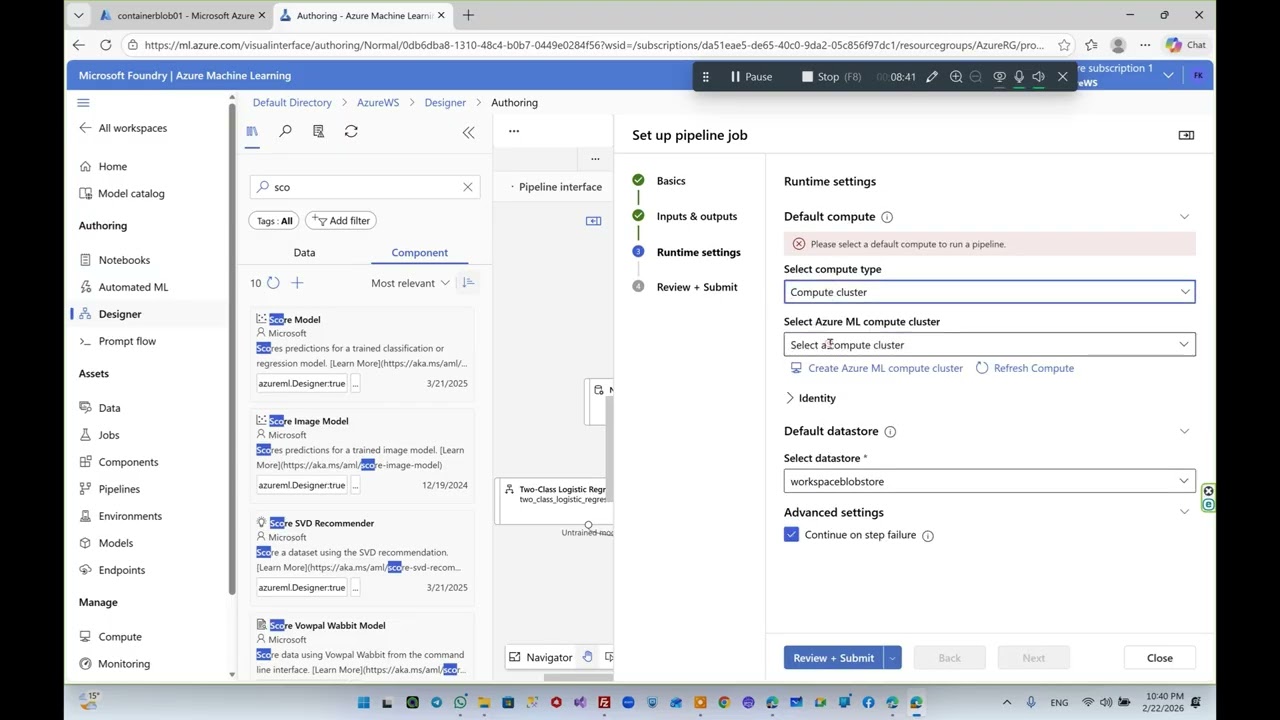
Task: Open the Most relevant sort dropdown
Action: [x=410, y=283]
